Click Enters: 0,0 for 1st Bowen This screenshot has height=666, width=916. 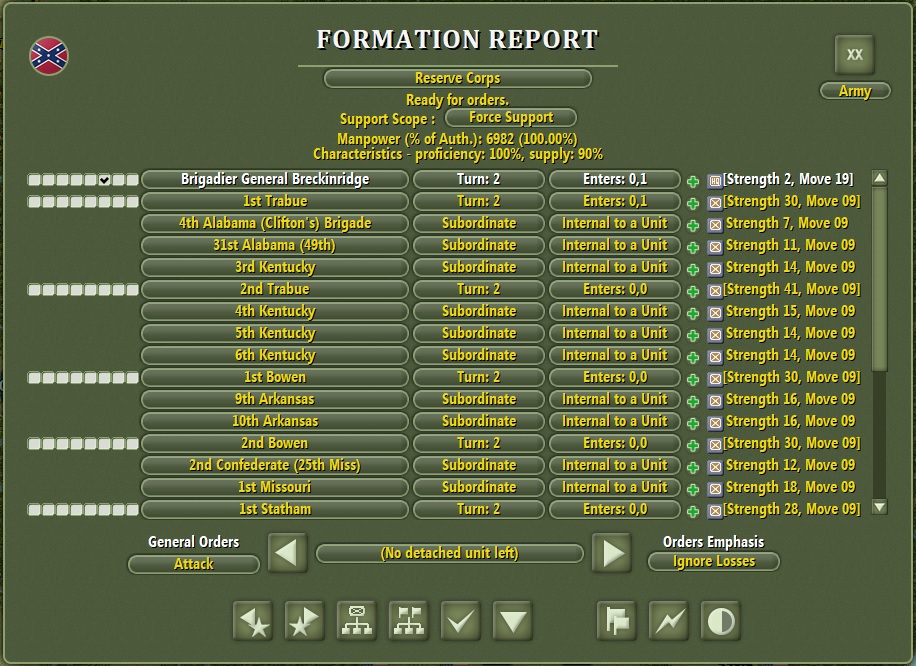click(615, 377)
